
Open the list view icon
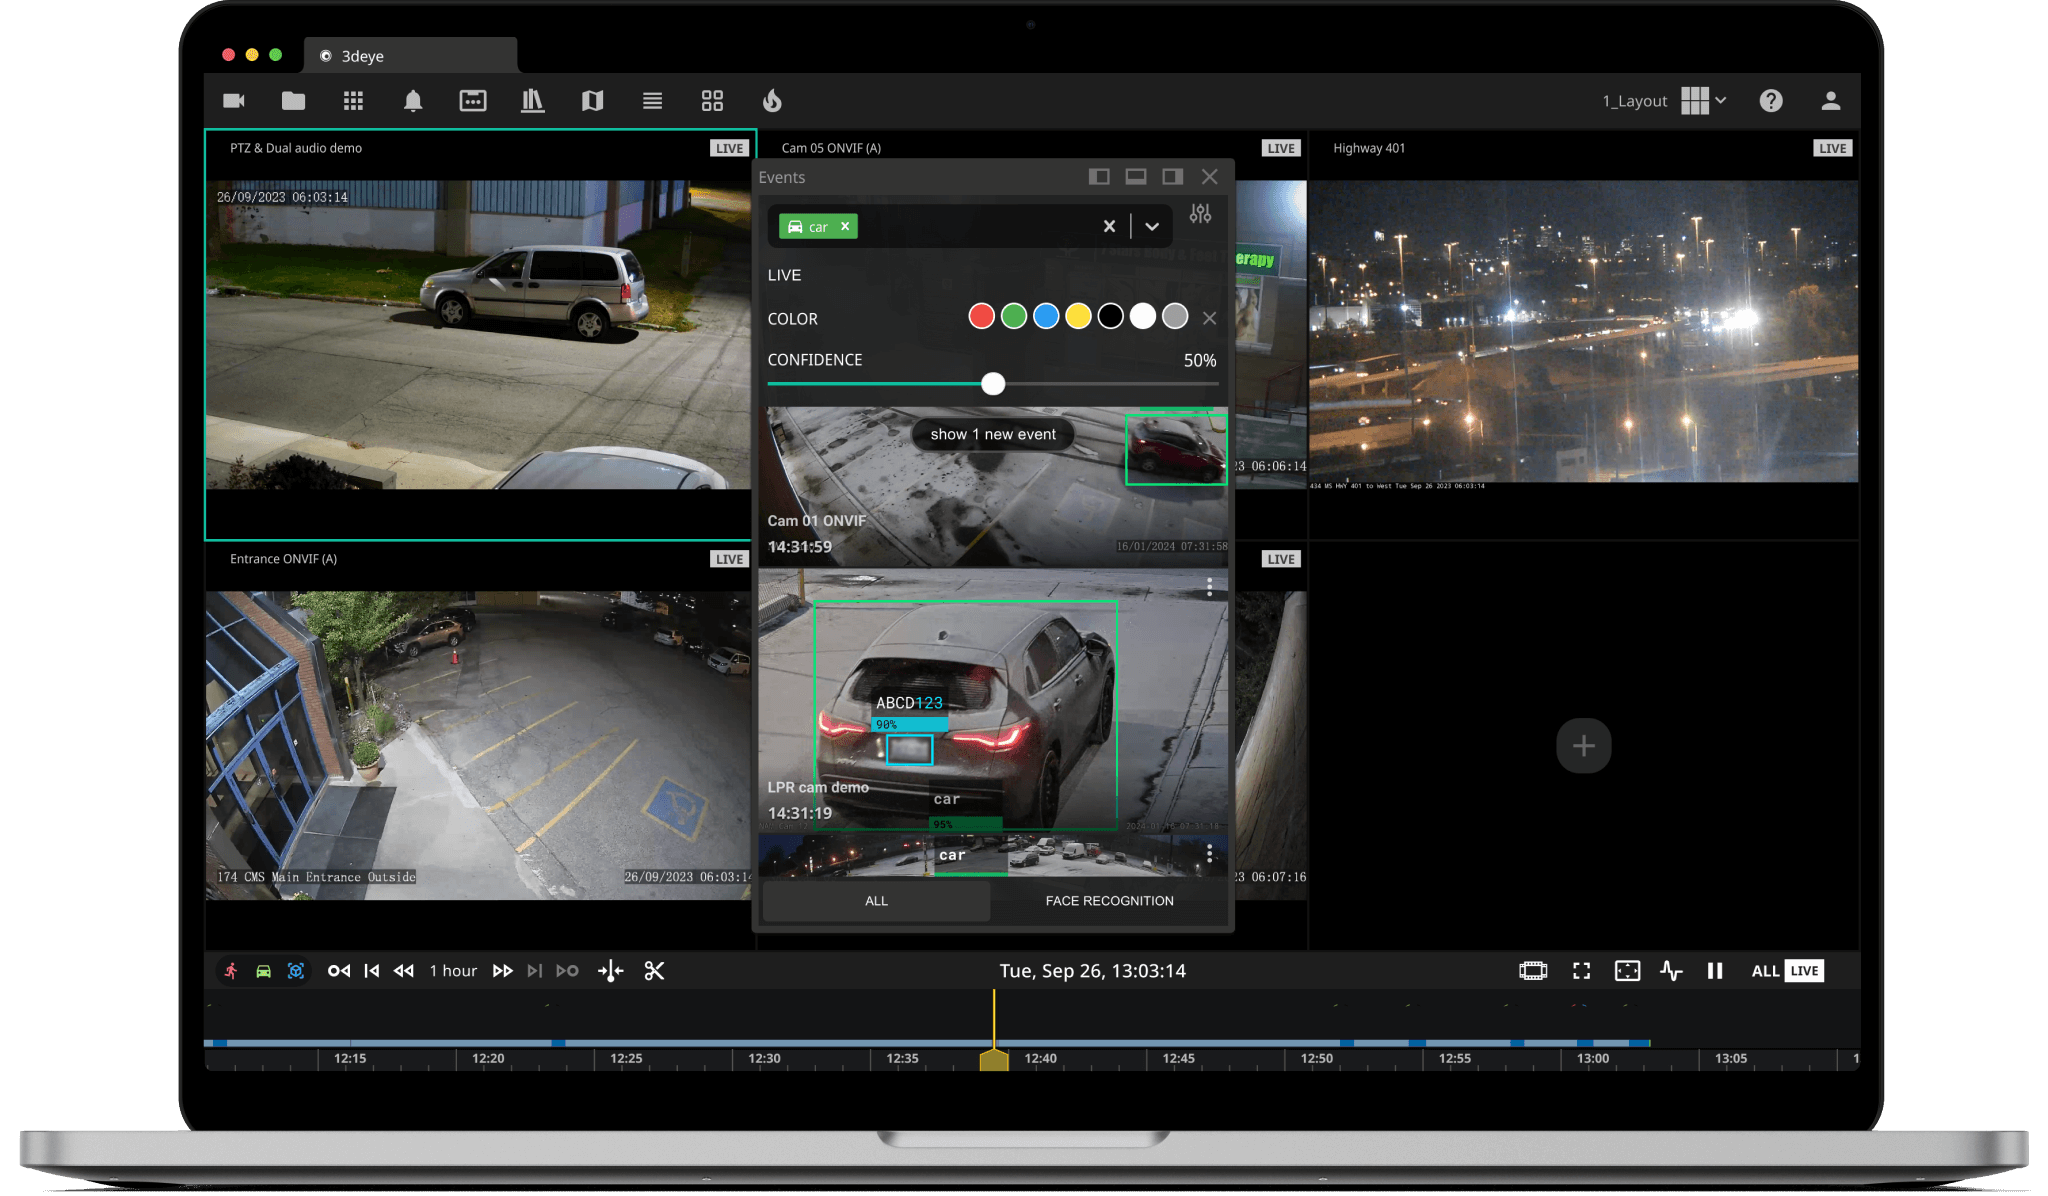point(652,100)
